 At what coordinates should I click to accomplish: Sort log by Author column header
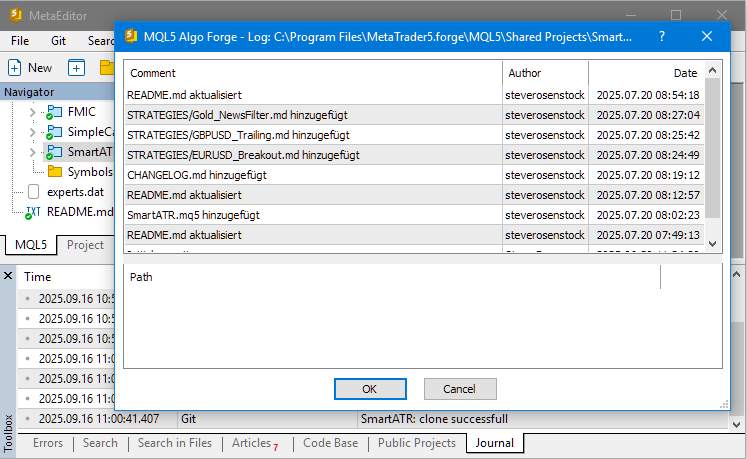click(x=545, y=73)
